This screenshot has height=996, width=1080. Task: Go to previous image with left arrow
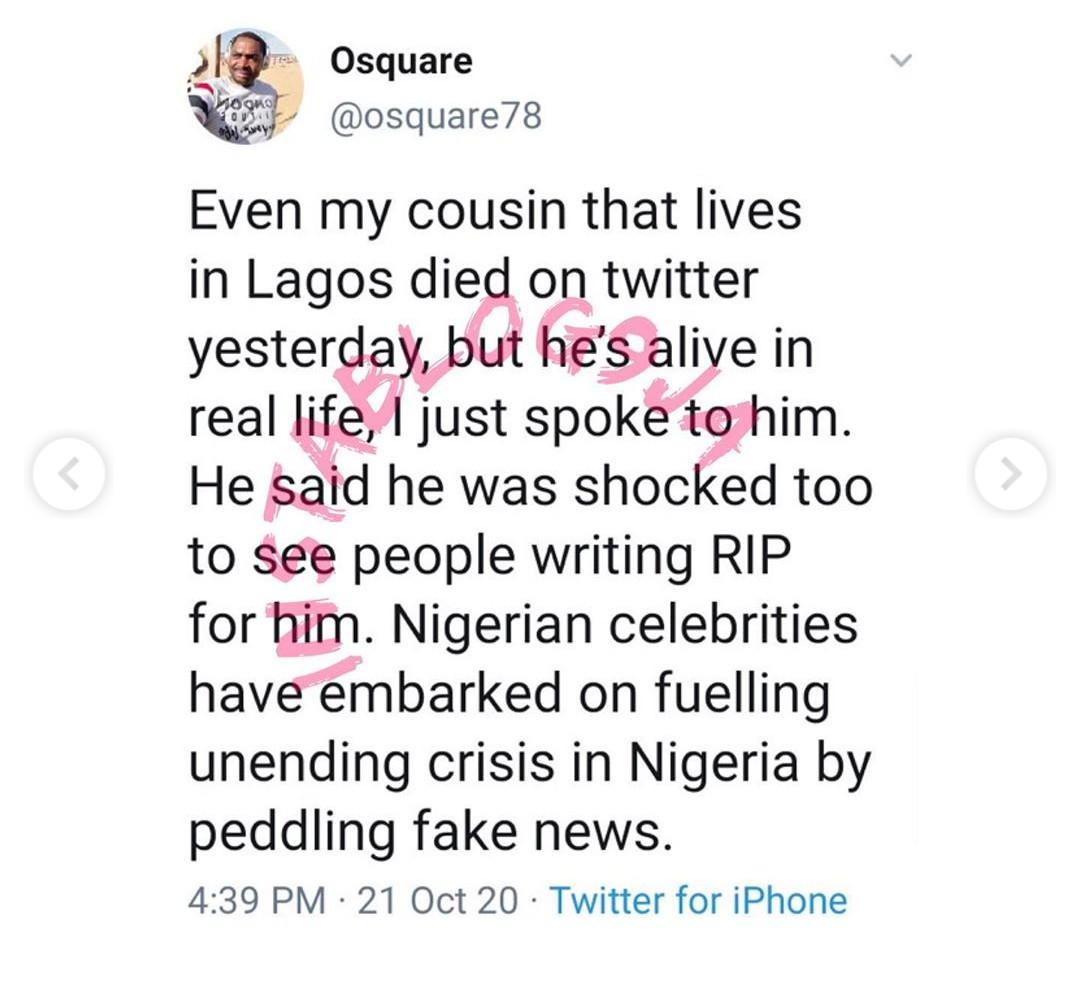click(69, 473)
